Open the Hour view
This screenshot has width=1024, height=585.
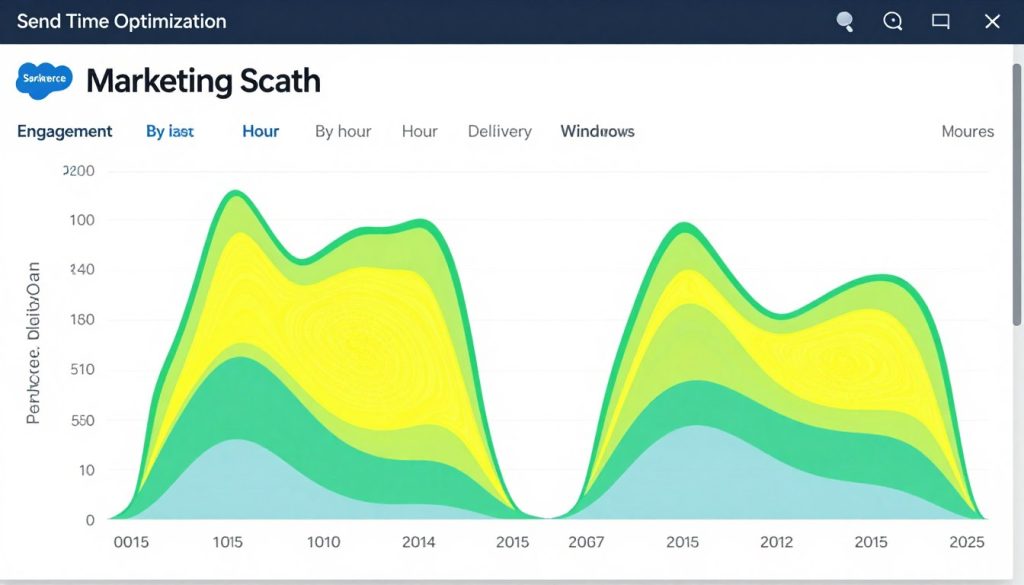click(260, 131)
